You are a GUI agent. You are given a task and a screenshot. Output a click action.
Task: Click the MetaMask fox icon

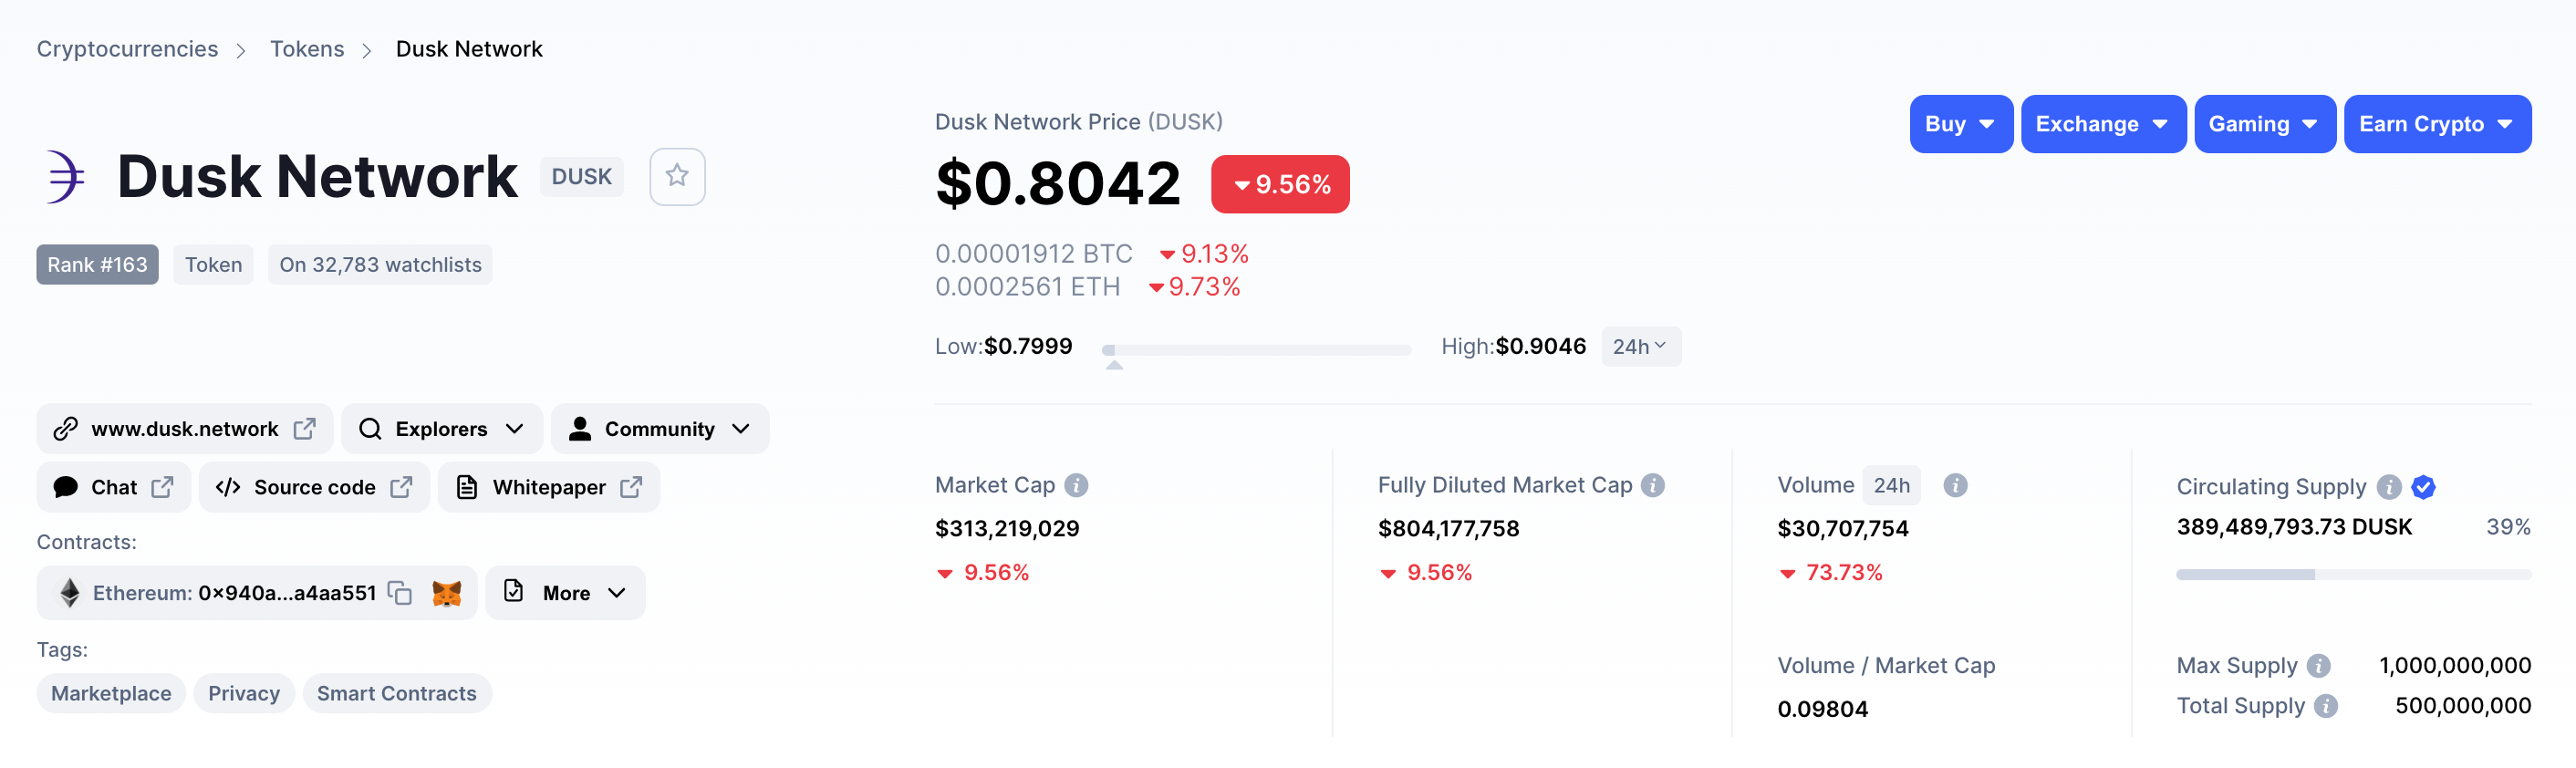coord(446,593)
